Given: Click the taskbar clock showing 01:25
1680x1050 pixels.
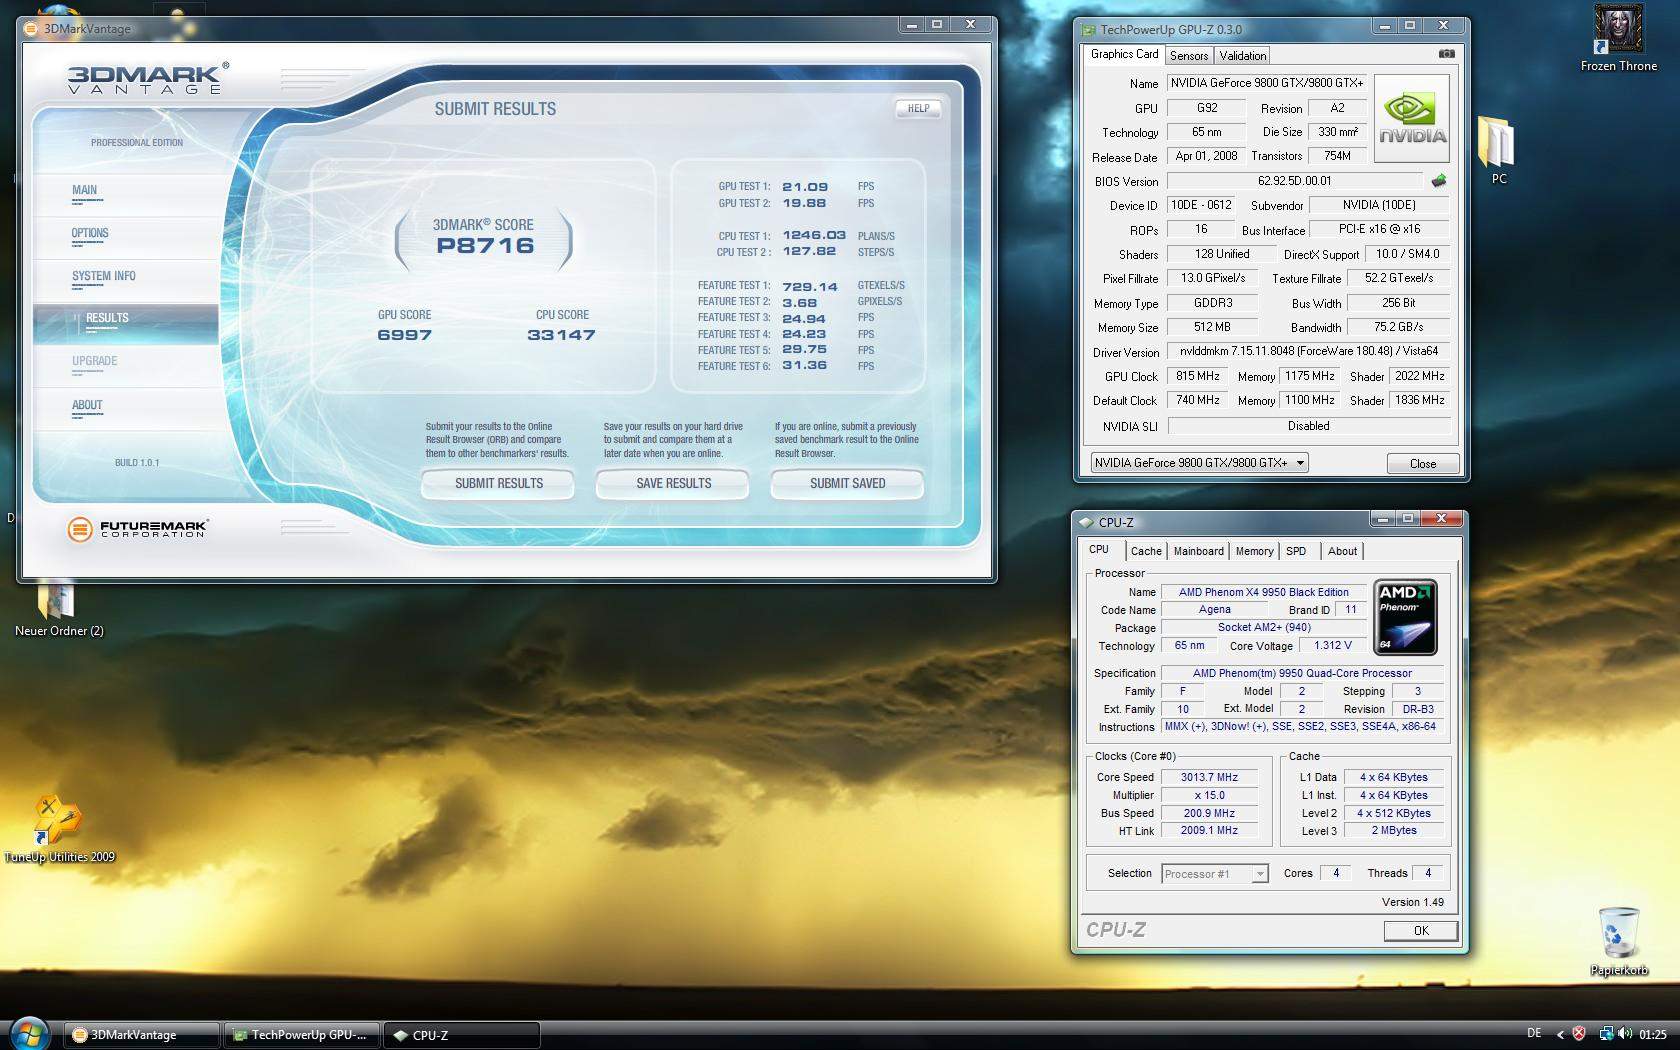Looking at the screenshot, I should click(1653, 1034).
